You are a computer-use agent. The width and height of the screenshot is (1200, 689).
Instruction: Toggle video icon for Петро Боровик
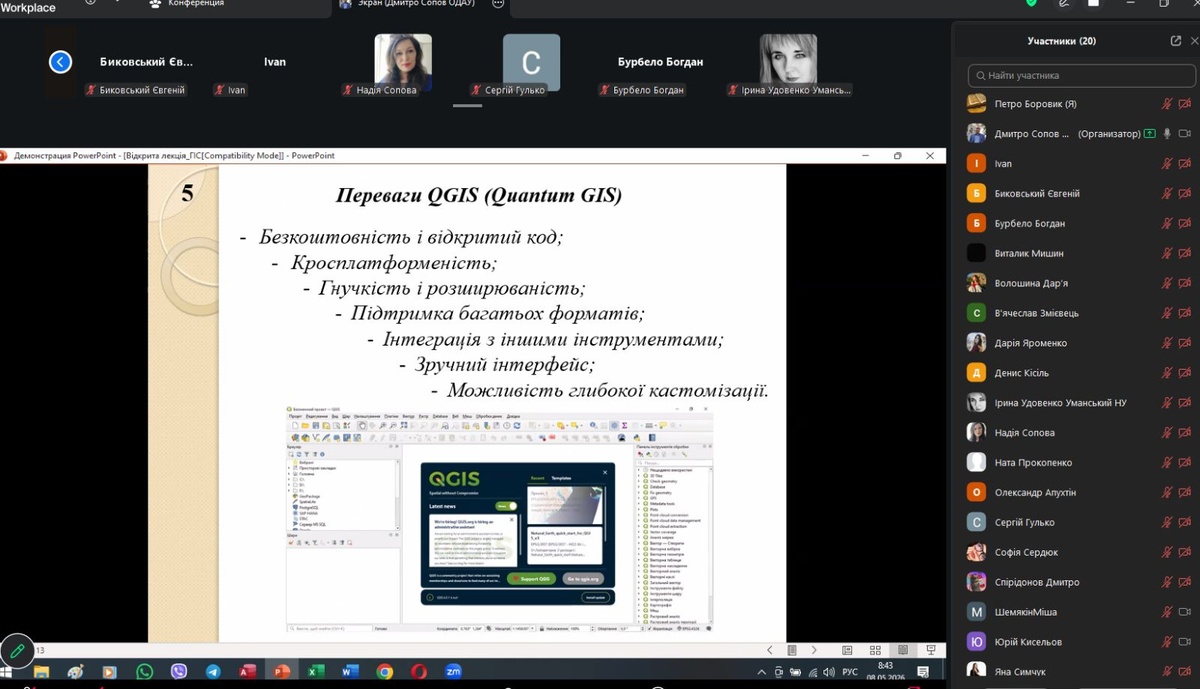coord(1185,104)
